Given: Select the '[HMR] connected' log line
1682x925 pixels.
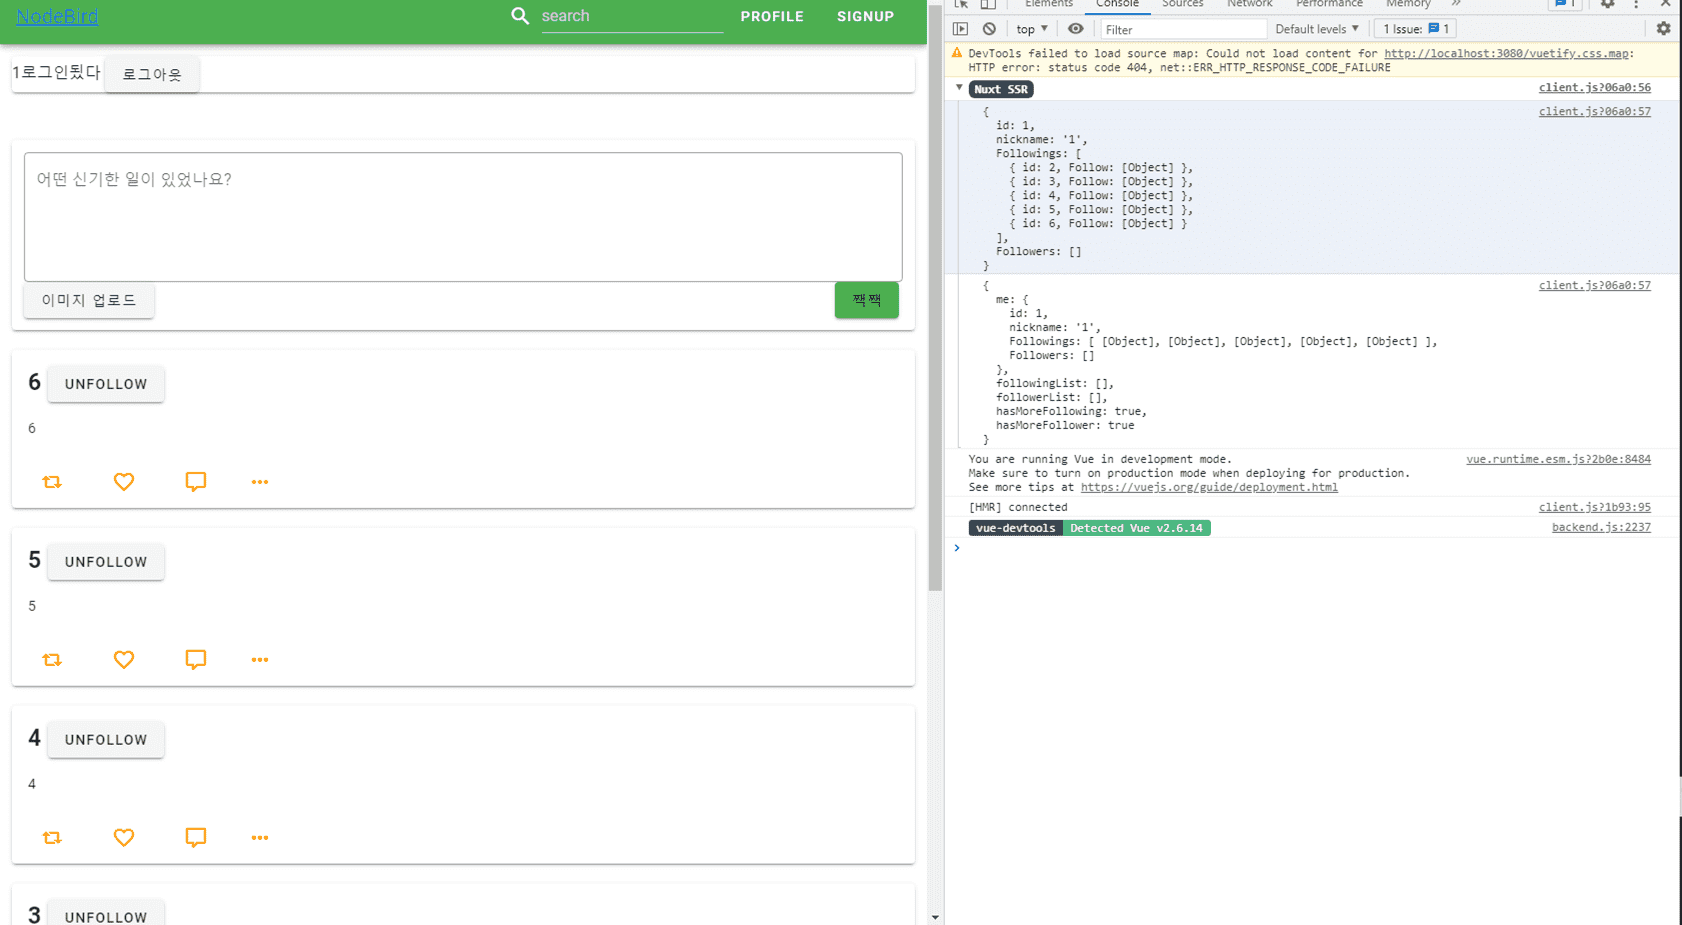Looking at the screenshot, I should (x=1018, y=507).
